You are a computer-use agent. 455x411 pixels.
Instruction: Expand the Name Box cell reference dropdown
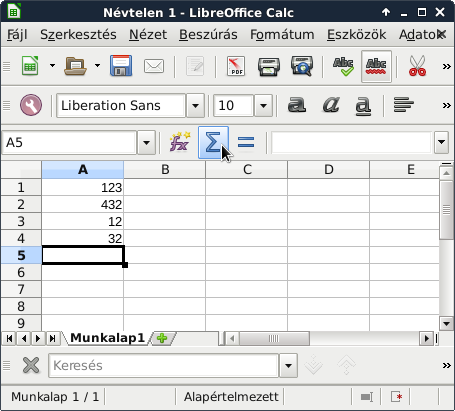click(146, 143)
